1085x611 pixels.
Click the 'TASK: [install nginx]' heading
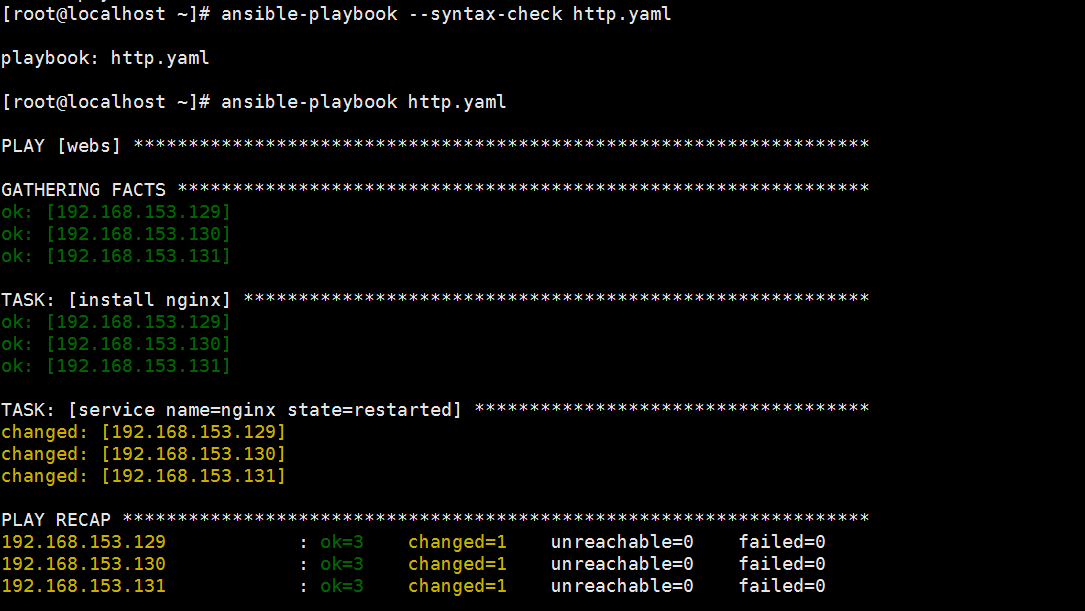(116, 300)
